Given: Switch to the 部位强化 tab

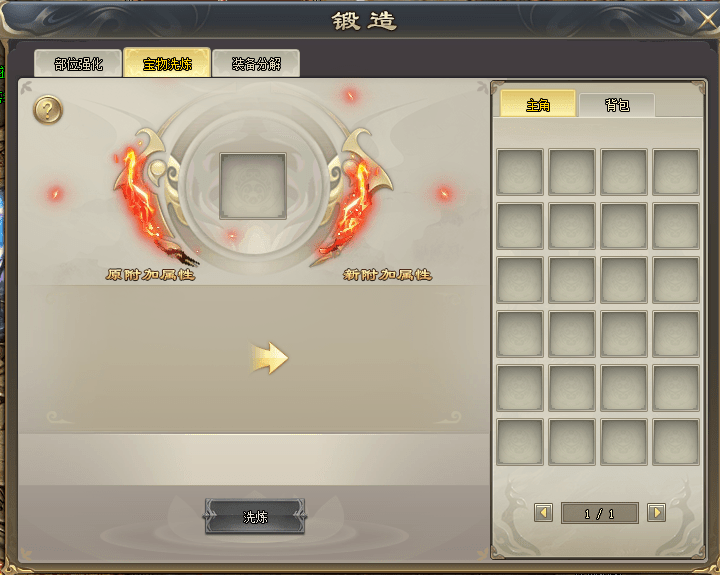Looking at the screenshot, I should [78, 63].
